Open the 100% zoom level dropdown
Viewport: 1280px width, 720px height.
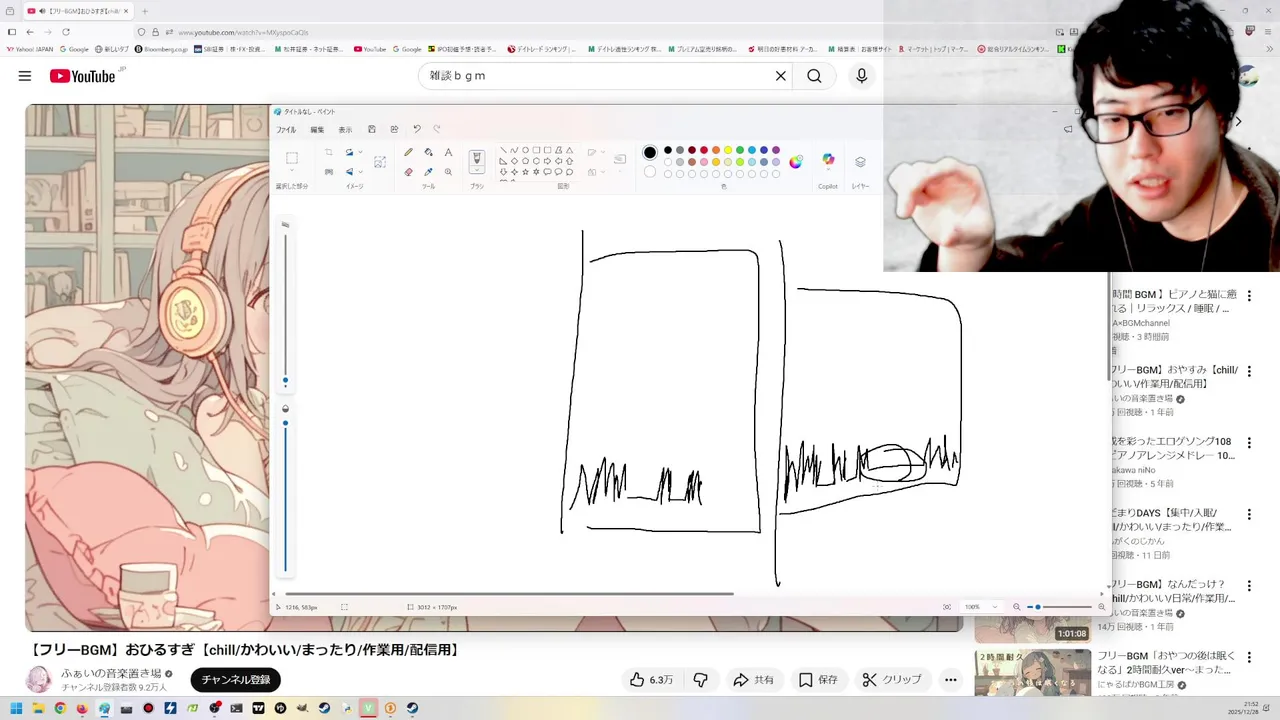[x=994, y=607]
